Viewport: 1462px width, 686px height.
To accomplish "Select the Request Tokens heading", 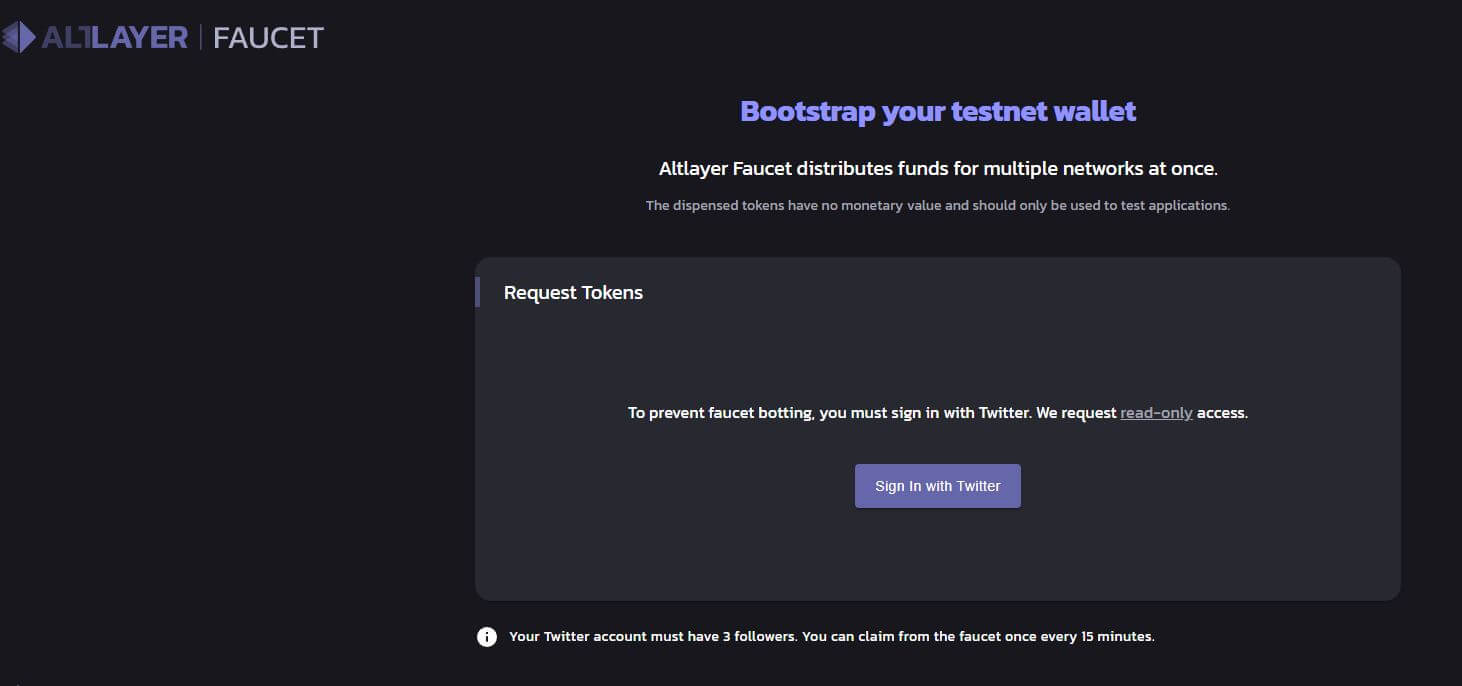I will [x=573, y=293].
